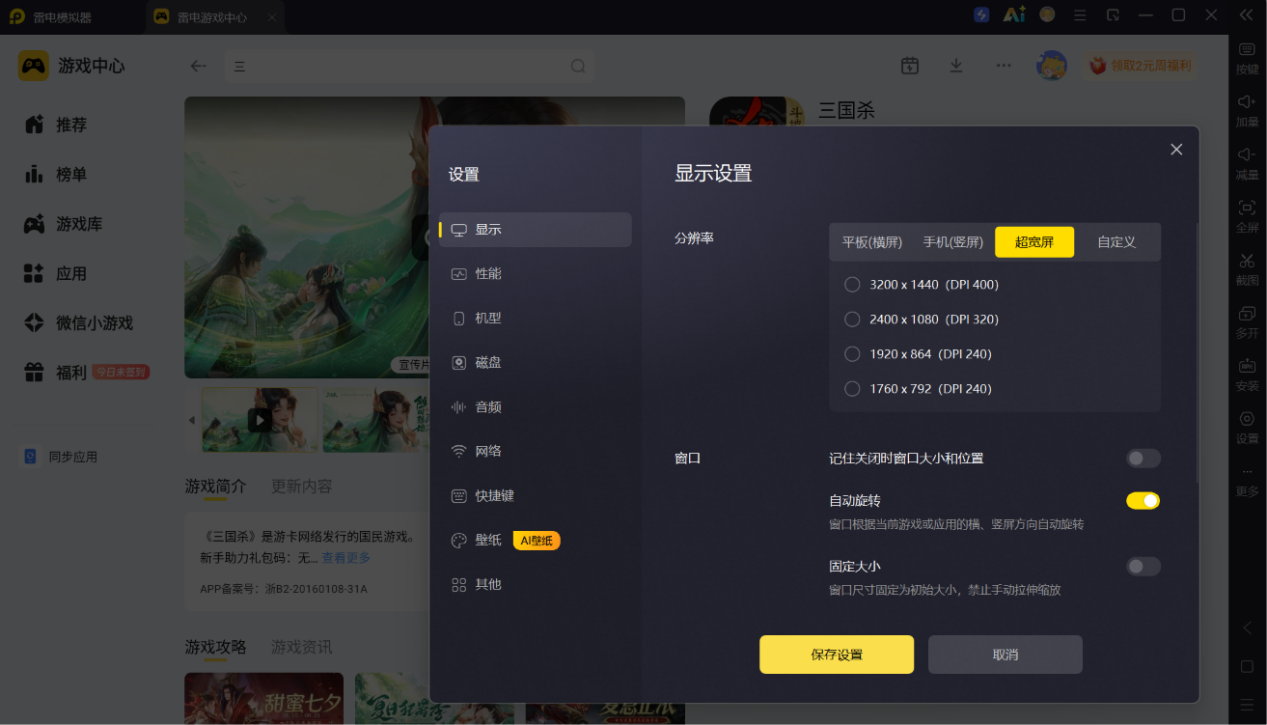The width and height of the screenshot is (1267, 725).
Task: Click 截图 screenshot tool
Action: [1247, 269]
